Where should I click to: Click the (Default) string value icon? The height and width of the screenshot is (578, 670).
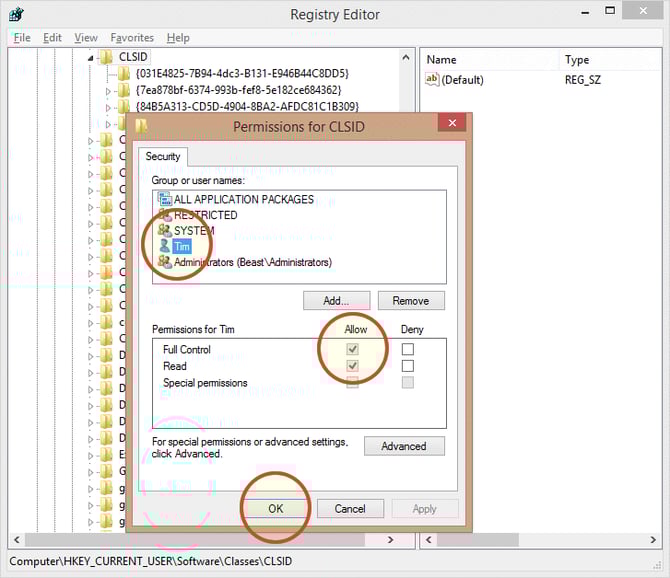coord(433,79)
